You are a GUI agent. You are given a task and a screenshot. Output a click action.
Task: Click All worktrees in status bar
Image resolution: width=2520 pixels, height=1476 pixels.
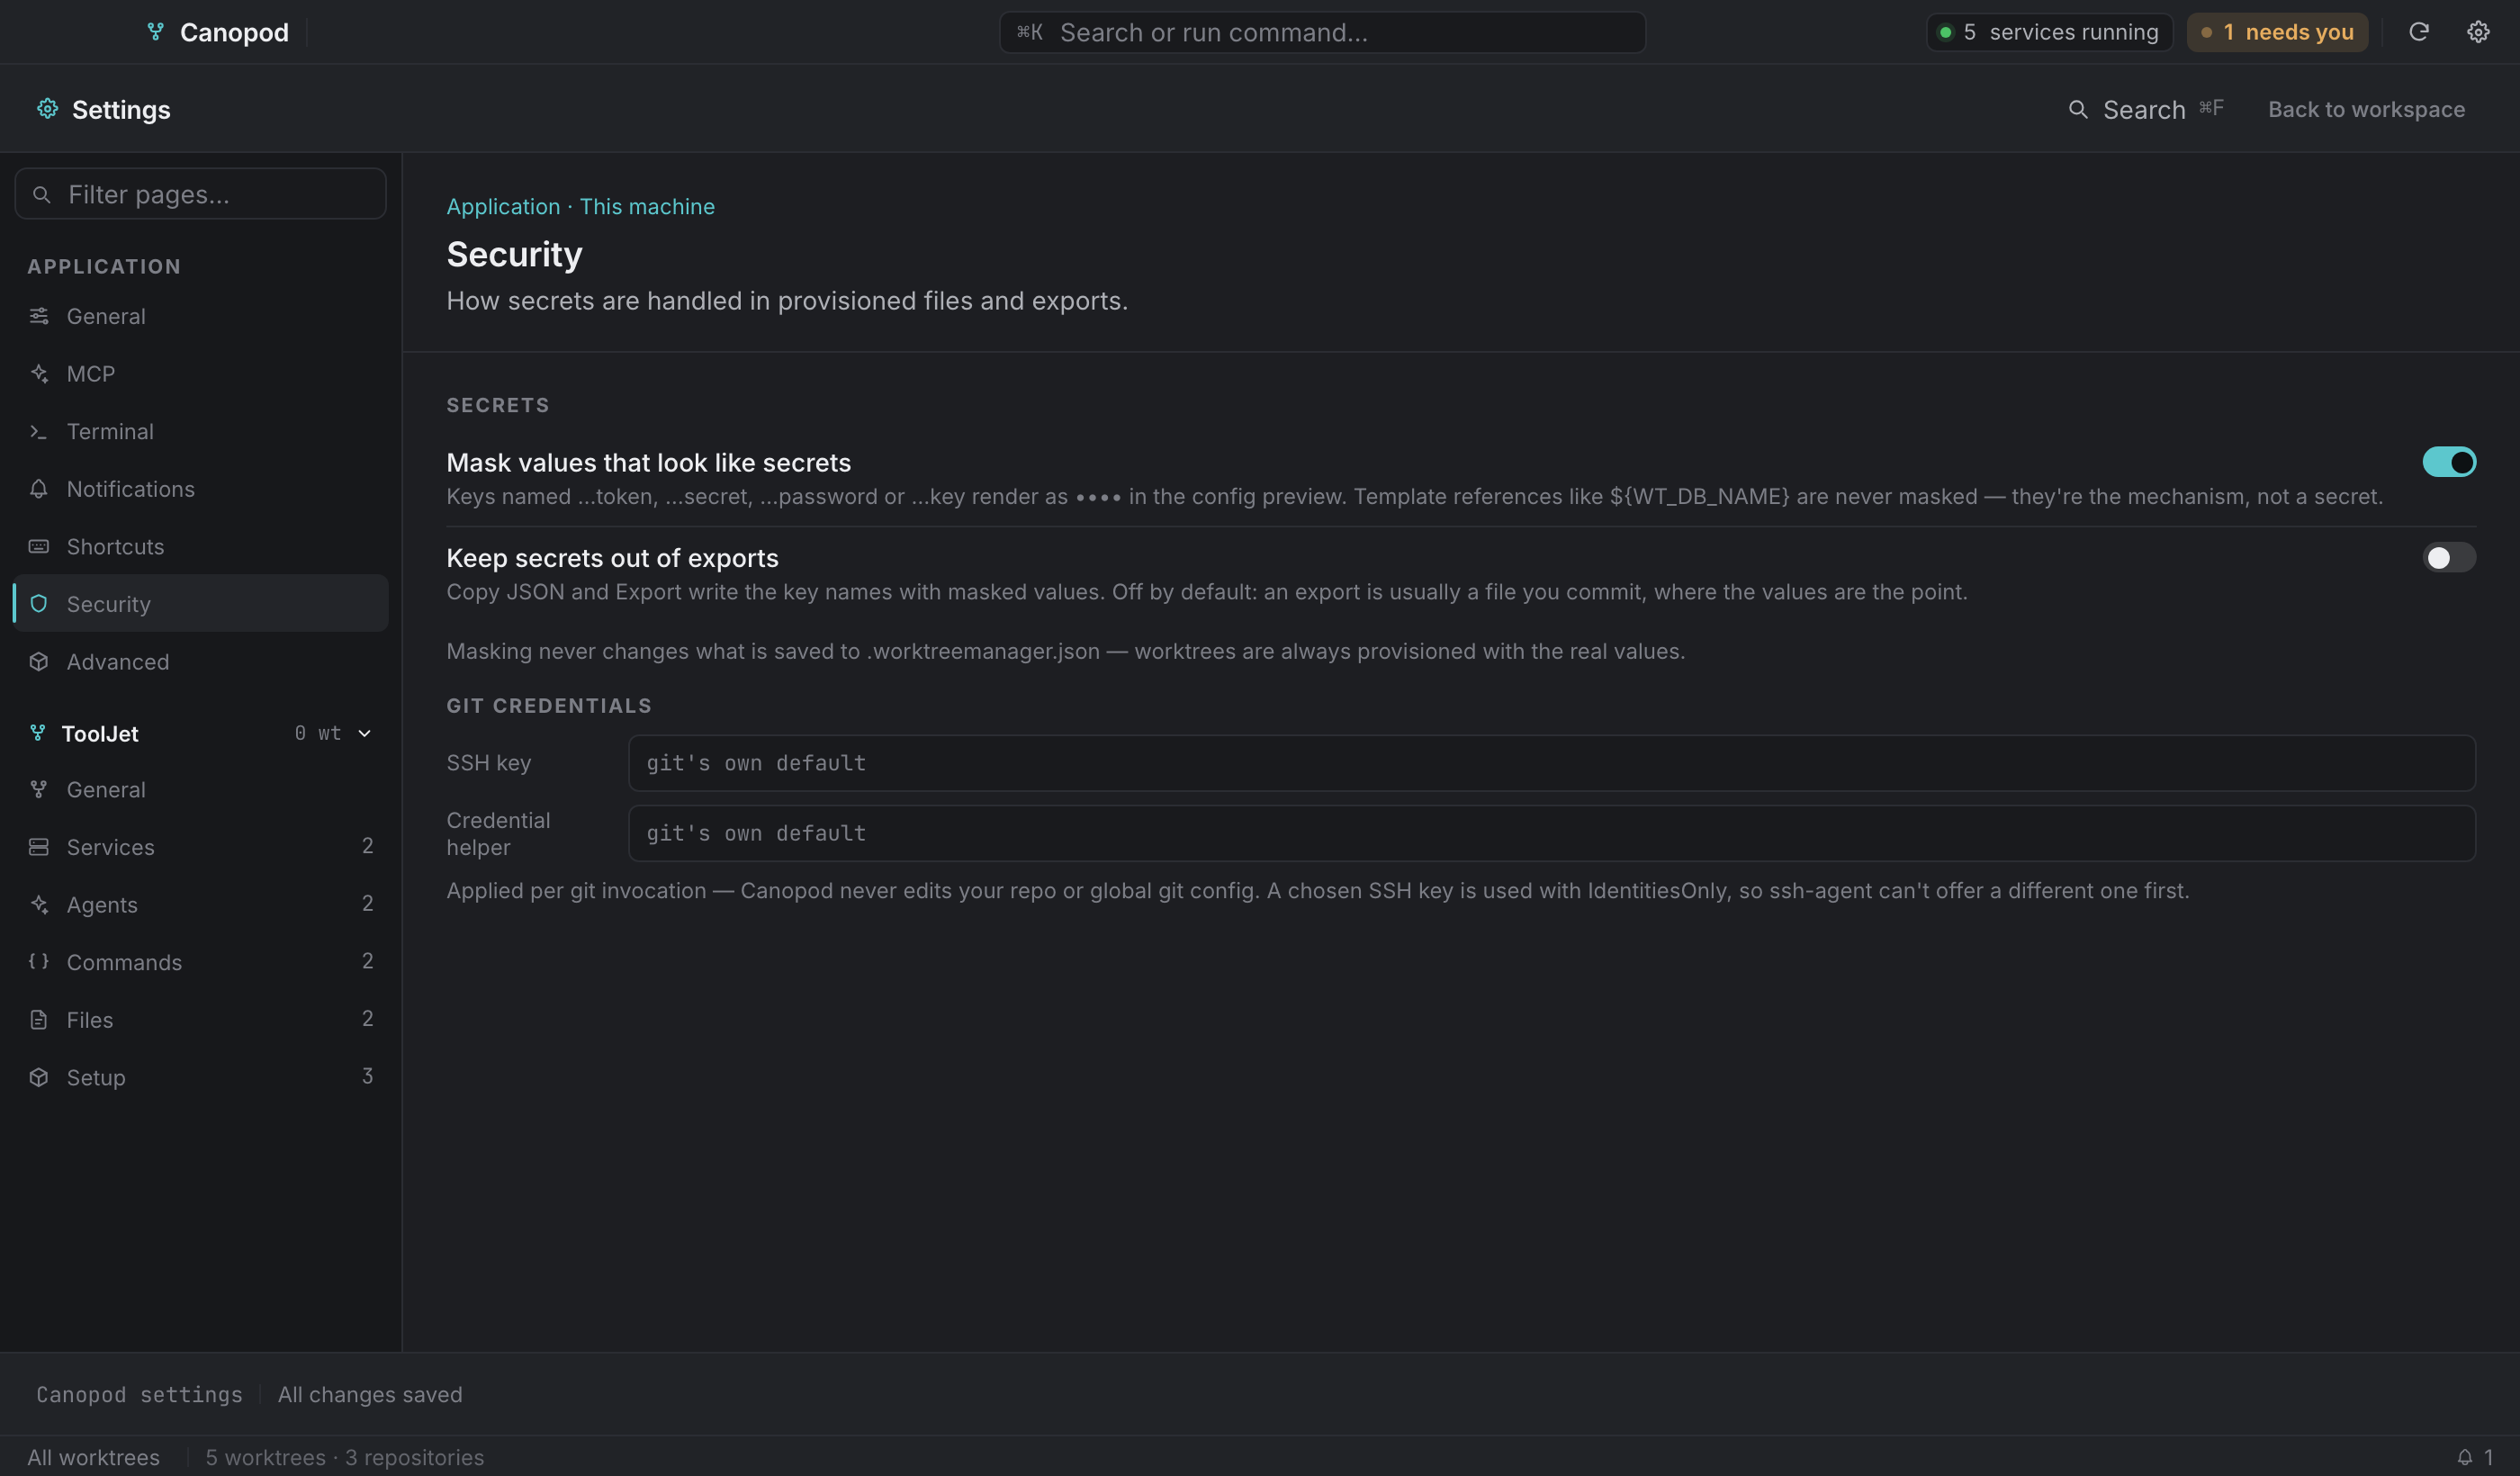[x=93, y=1457]
